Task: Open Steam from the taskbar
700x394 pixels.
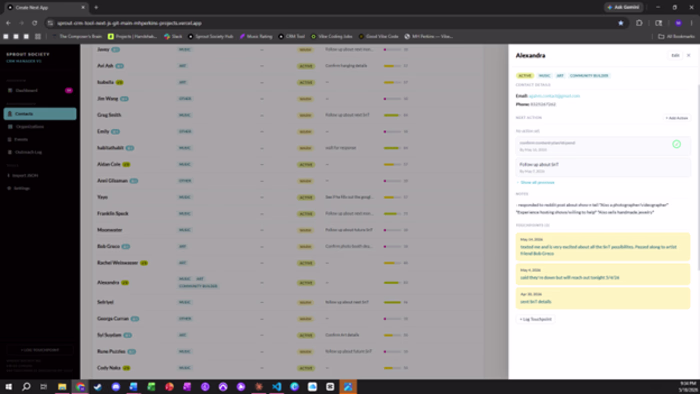Action: [x=98, y=387]
